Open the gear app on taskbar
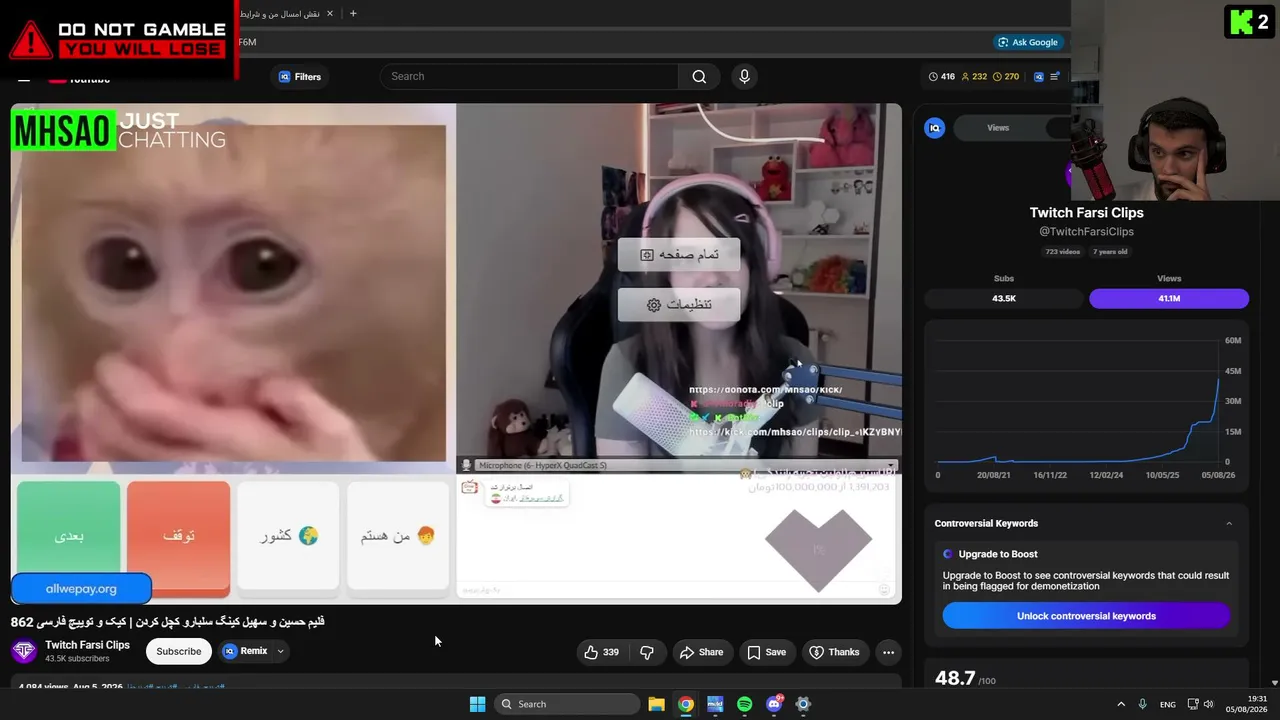The width and height of the screenshot is (1280, 720). [x=803, y=704]
